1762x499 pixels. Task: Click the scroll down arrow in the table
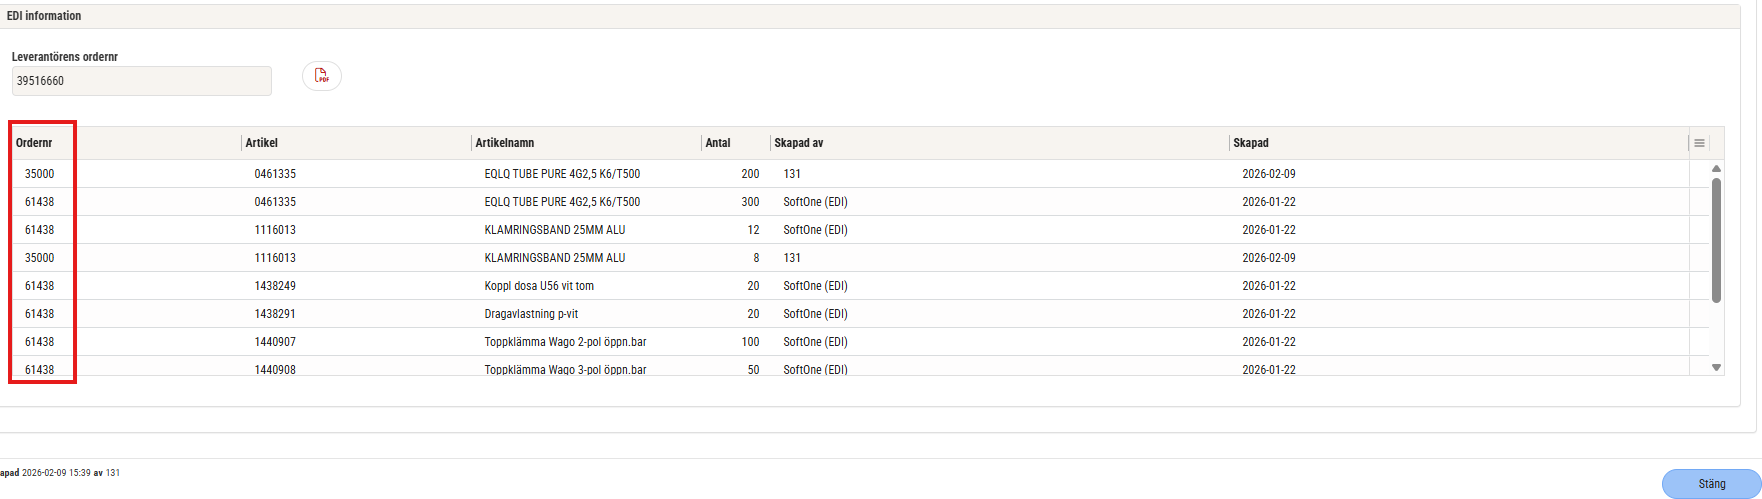(x=1716, y=368)
